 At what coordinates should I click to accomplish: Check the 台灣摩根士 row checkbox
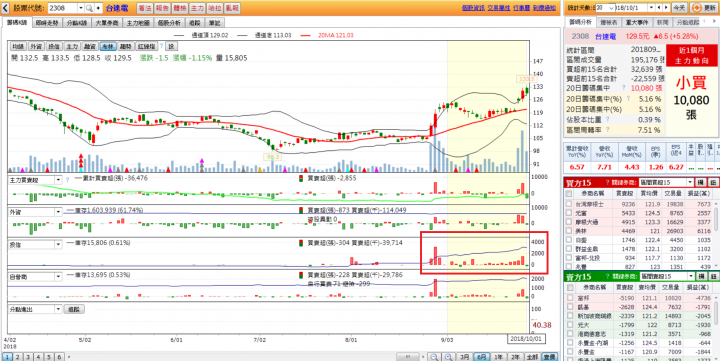(569, 204)
